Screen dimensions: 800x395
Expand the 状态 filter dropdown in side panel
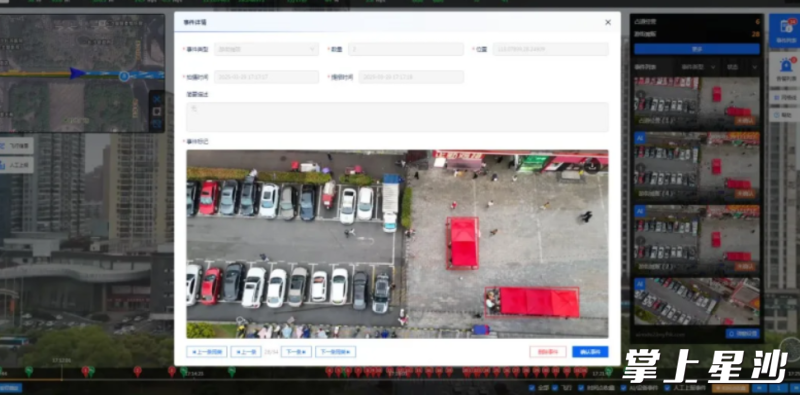coord(742,67)
